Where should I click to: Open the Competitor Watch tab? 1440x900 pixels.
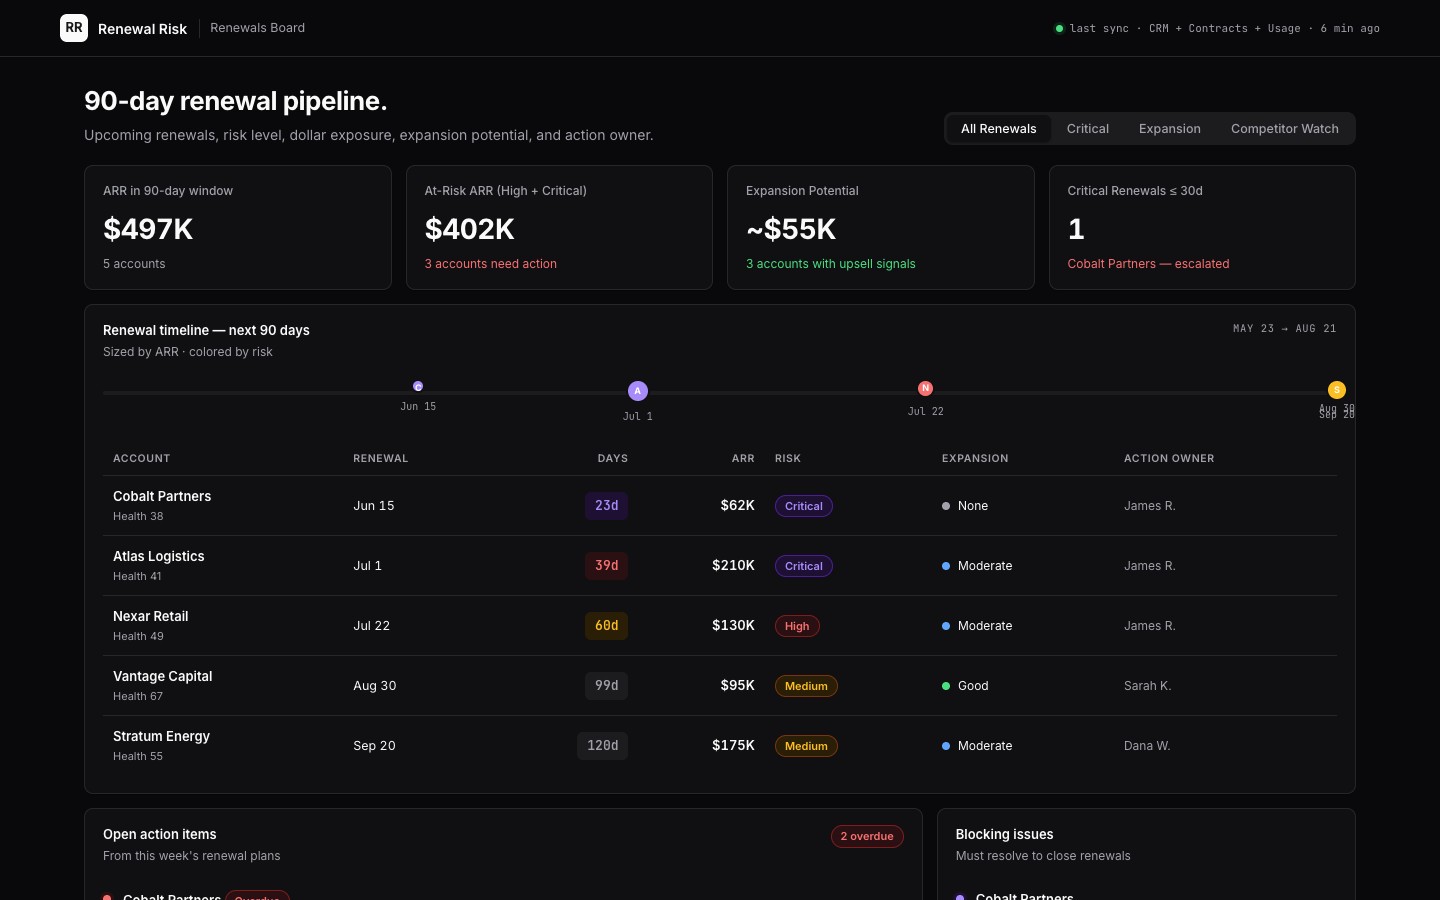1285,129
